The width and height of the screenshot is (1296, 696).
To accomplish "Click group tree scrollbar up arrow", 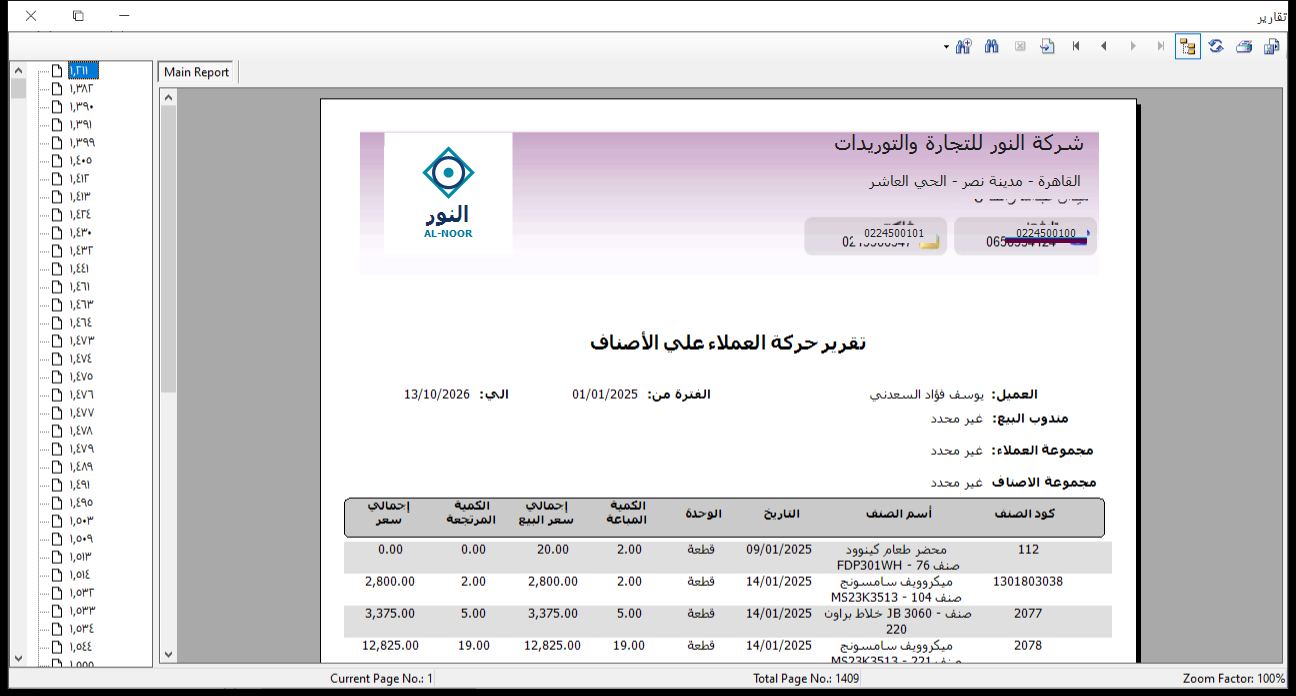I will click(17, 71).
